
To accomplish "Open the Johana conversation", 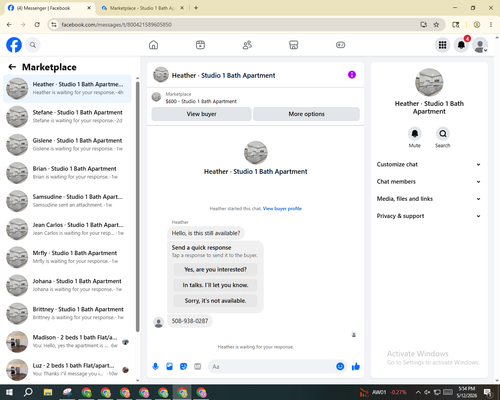I will [x=67, y=285].
